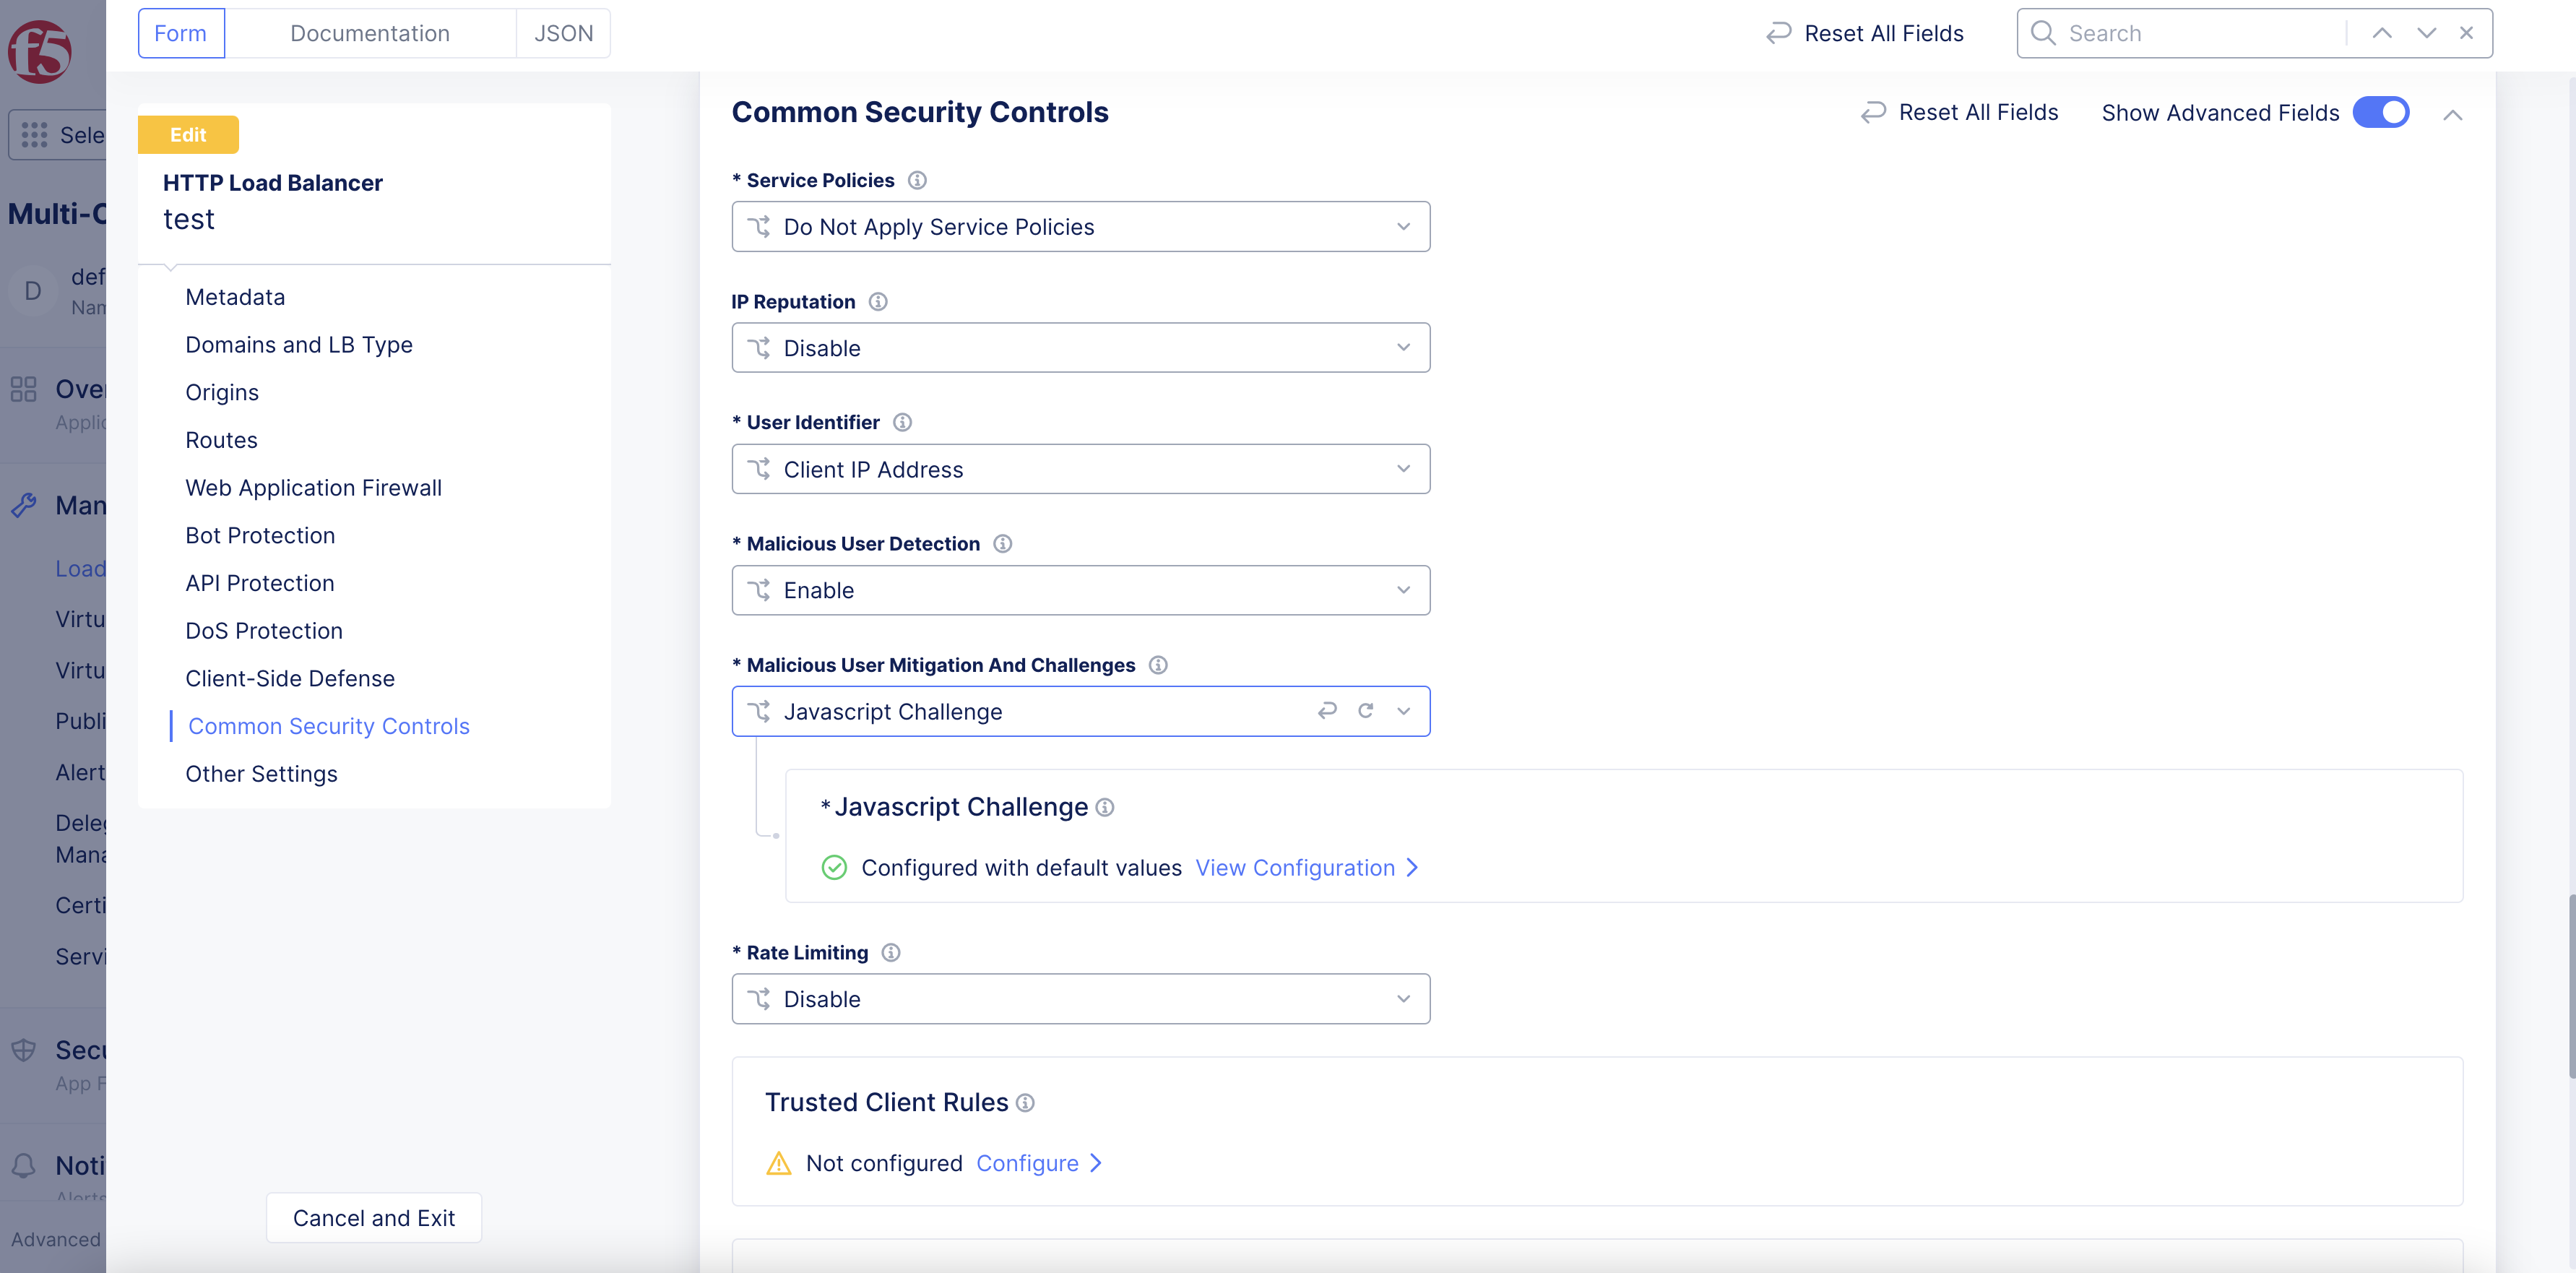Click the Malicious User Detection info icon
This screenshot has height=1273, width=2576.
1002,543
